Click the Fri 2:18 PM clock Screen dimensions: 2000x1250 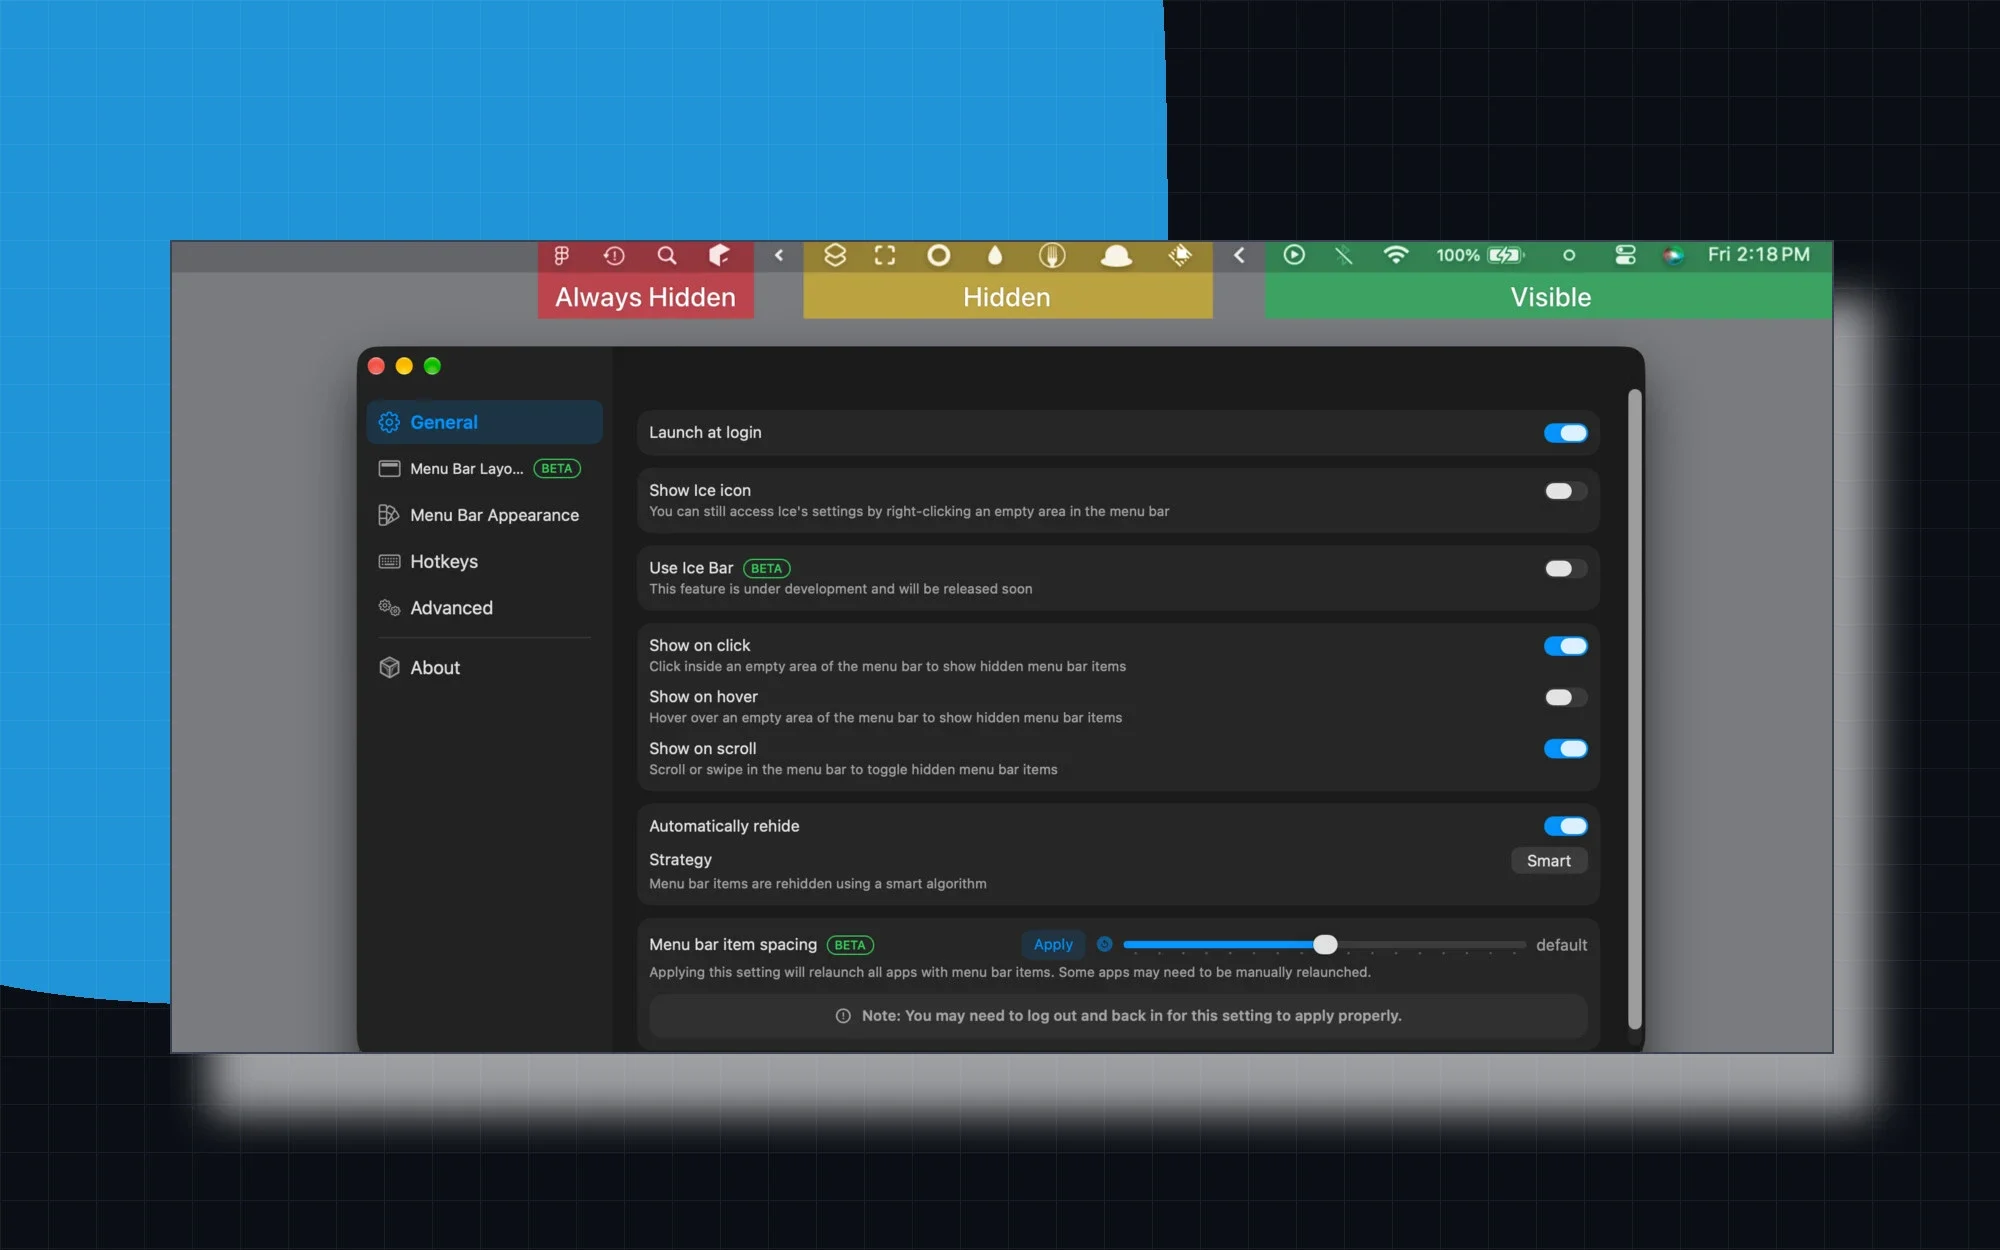pyautogui.click(x=1758, y=255)
